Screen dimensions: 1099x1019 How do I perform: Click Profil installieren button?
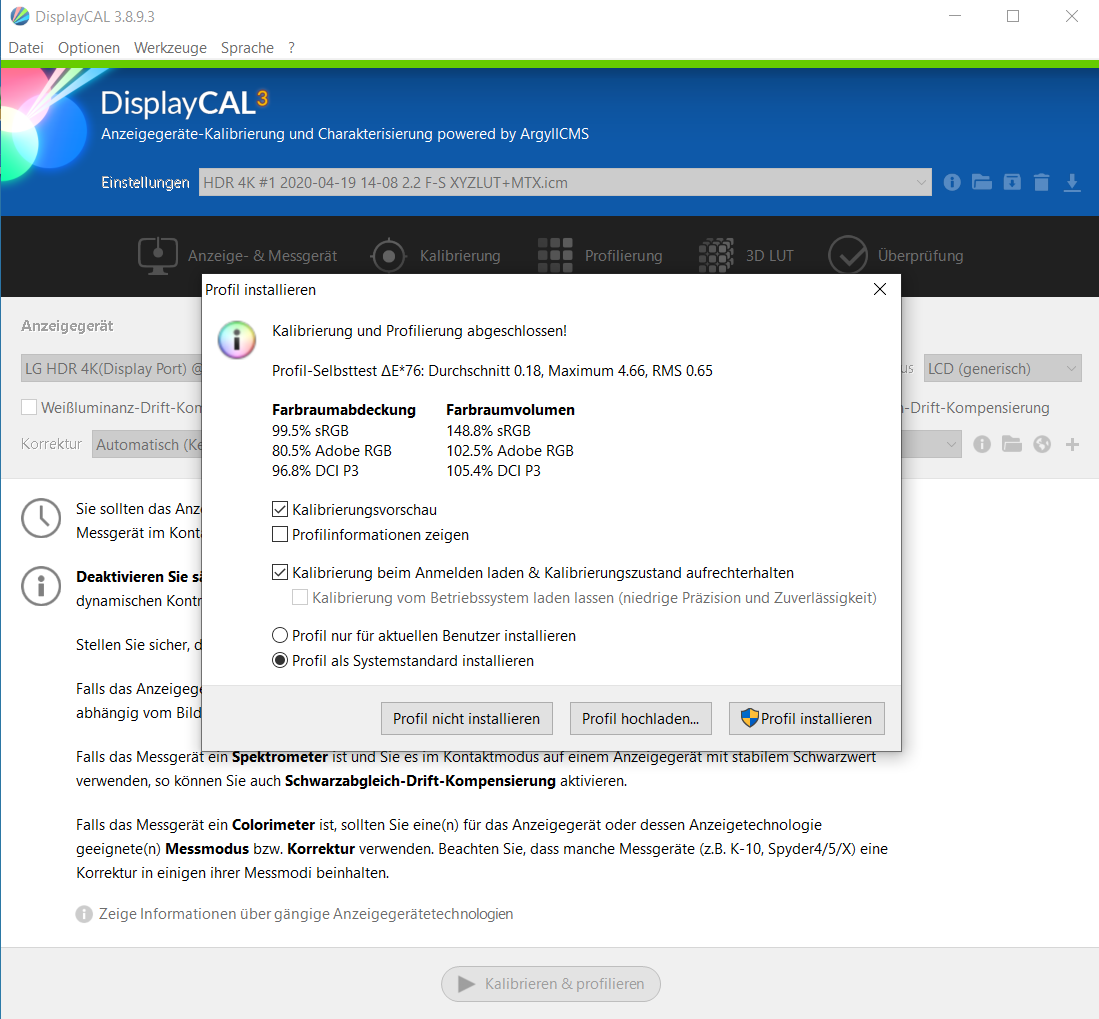point(807,718)
